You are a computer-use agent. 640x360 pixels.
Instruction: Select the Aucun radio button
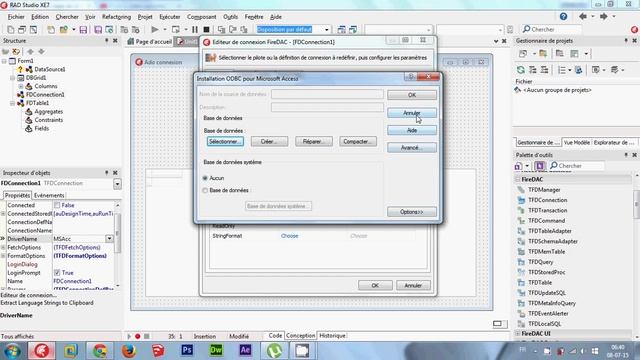click(x=205, y=178)
